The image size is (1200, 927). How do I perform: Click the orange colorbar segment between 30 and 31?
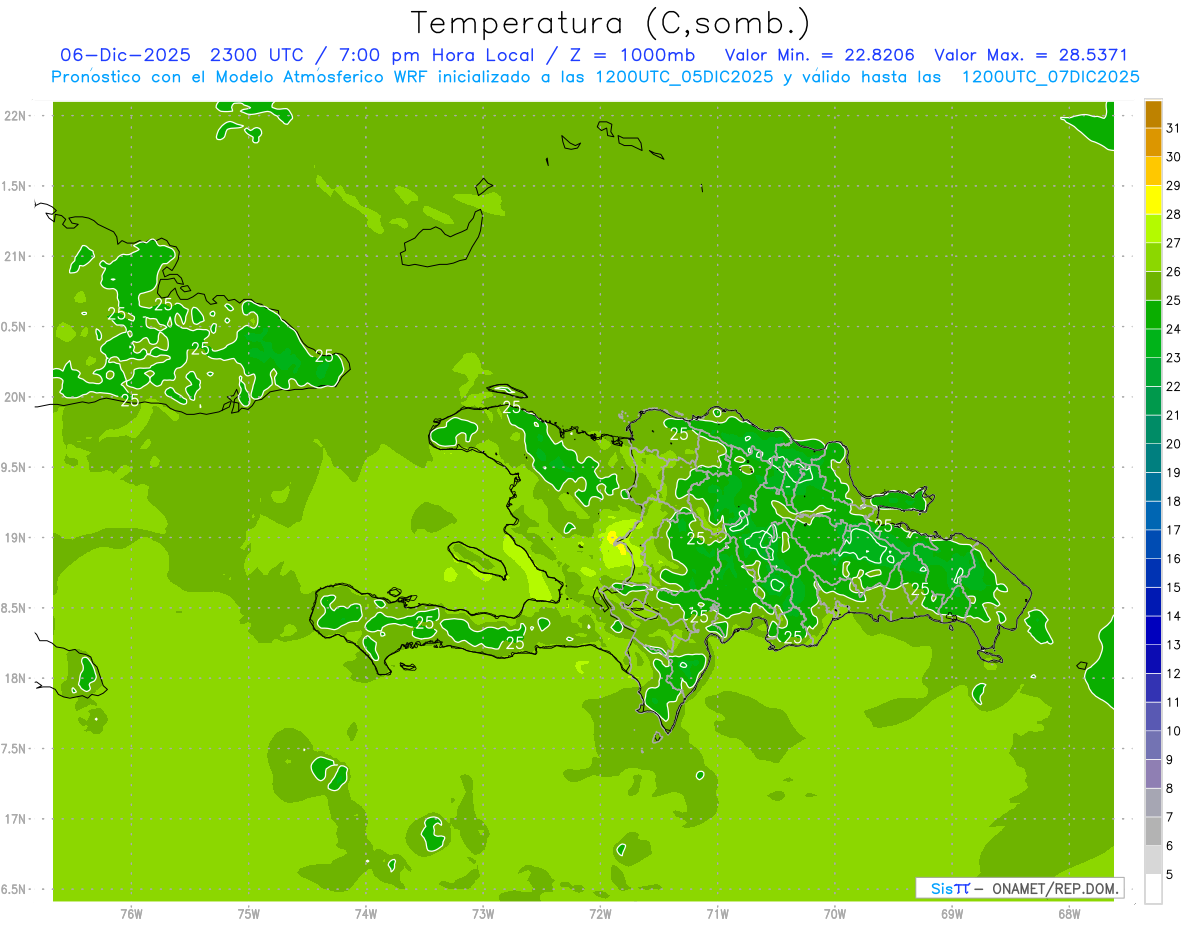point(1153,143)
